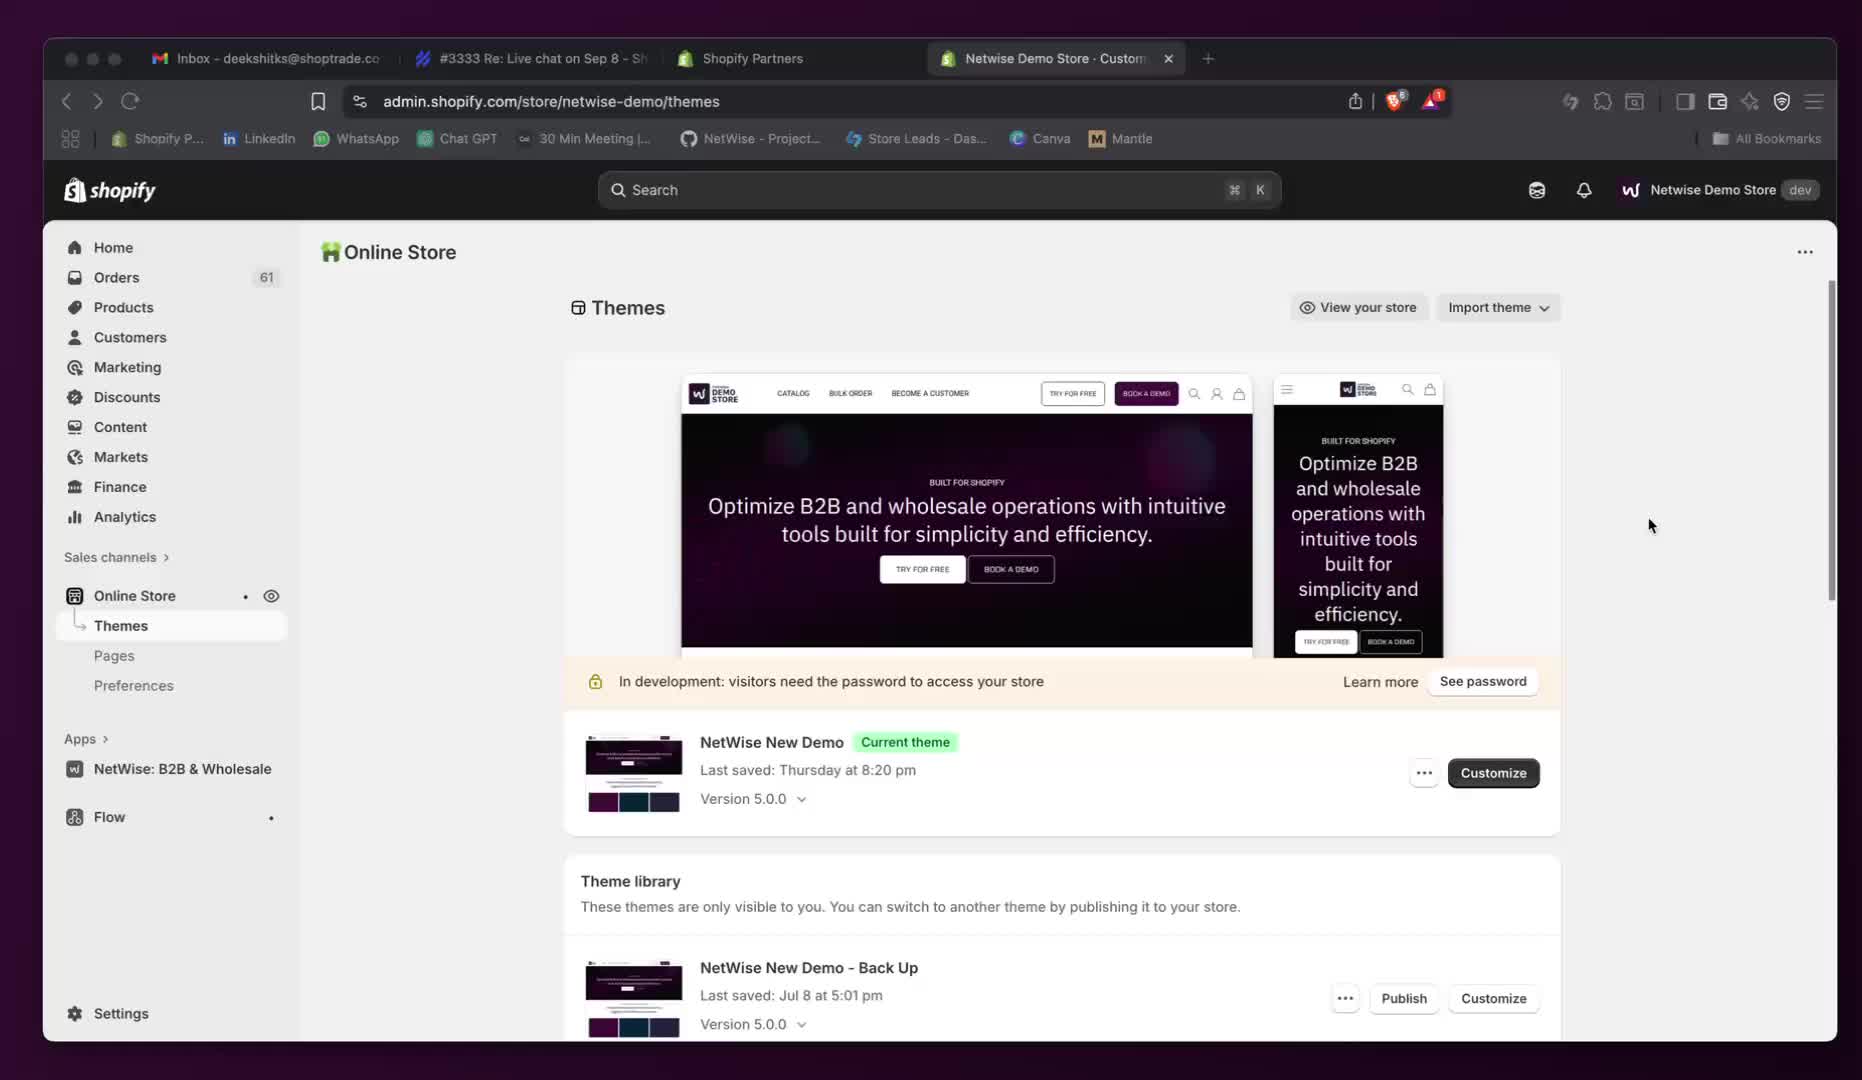Click the page vertical scrollbar
1862x1080 pixels.
(x=1832, y=440)
